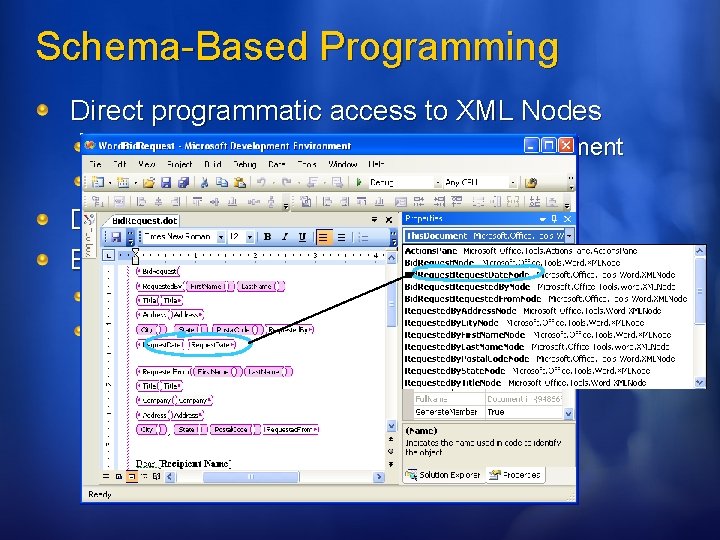Click the Paste clipboard icon

[240, 183]
